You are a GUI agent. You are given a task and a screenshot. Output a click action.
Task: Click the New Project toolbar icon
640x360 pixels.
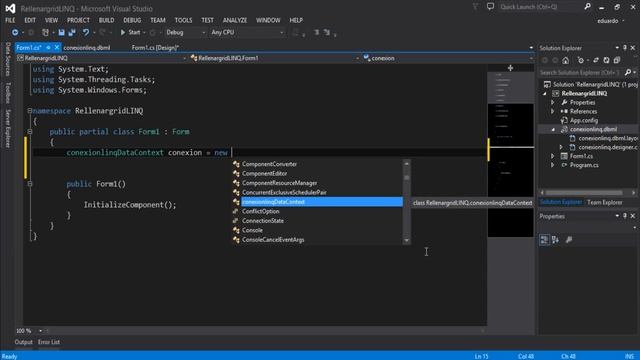point(45,32)
